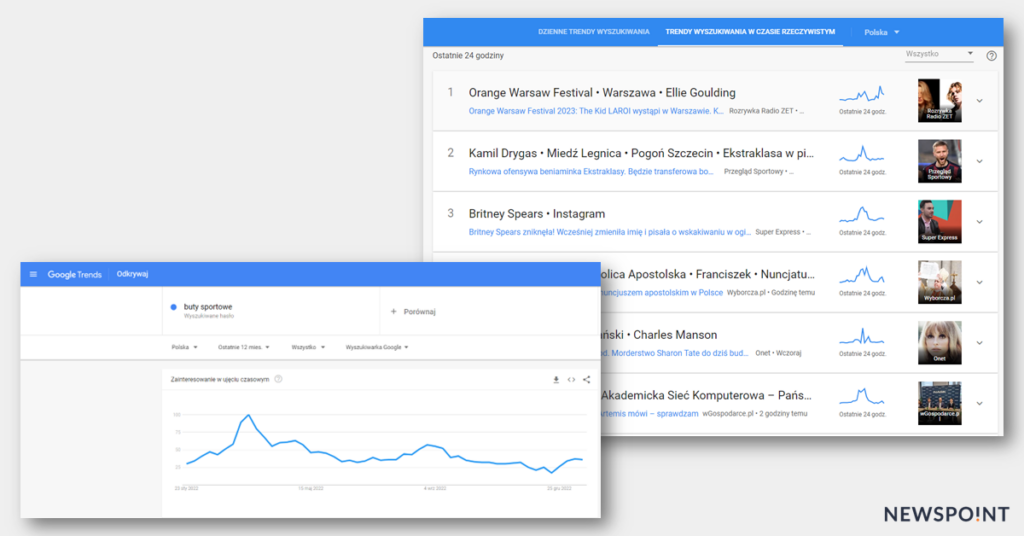Viewport: 1024px width, 536px height.
Task: Click the Onet thumbnail
Action: [x=939, y=342]
